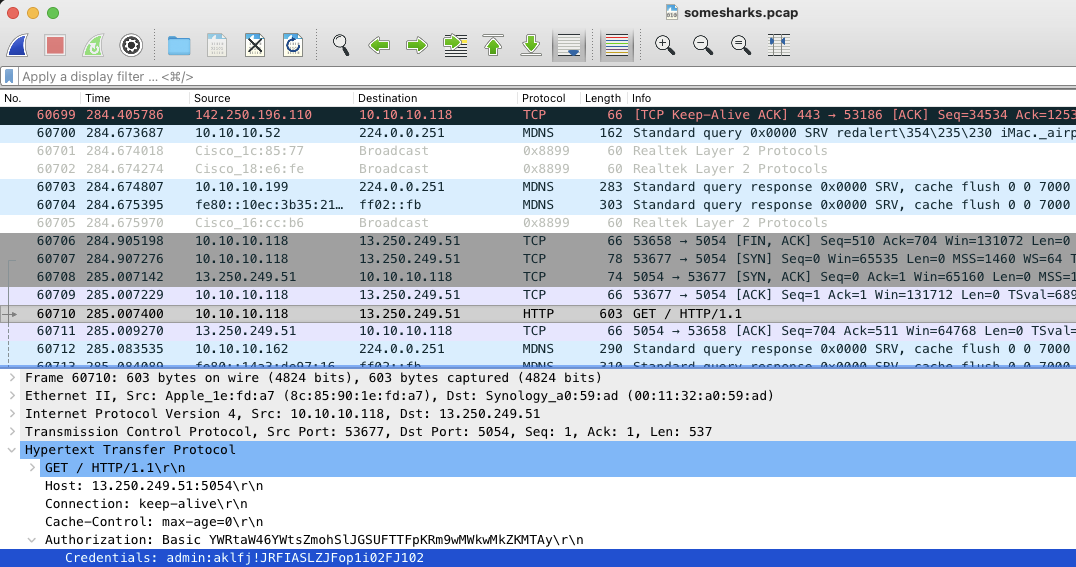Expand the Ethernet II details
Image resolution: width=1076 pixels, height=567 pixels.
click(12, 395)
